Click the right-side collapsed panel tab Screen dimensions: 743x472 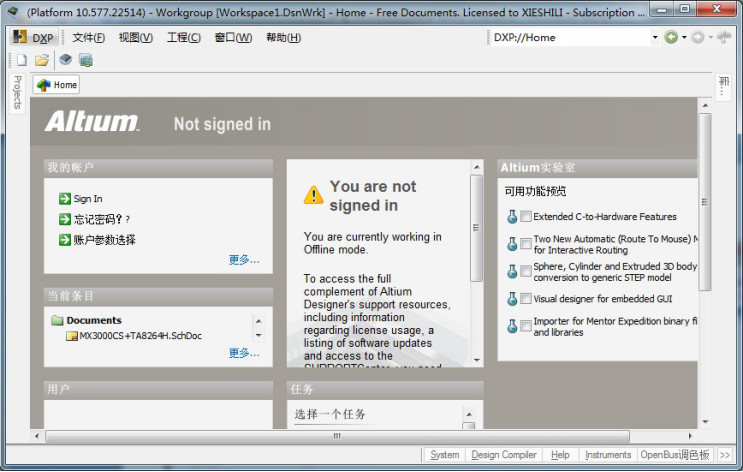[724, 86]
